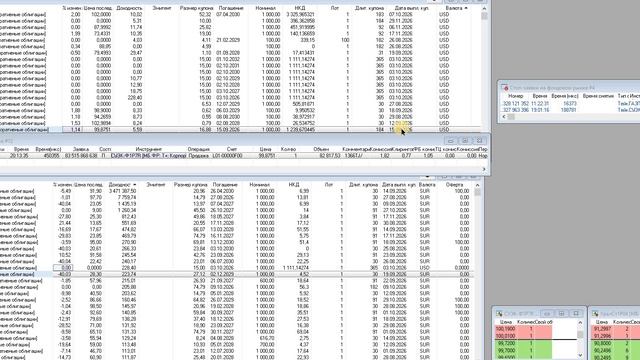
Task: Minimize the left order book window
Action: click(x=547, y=313)
